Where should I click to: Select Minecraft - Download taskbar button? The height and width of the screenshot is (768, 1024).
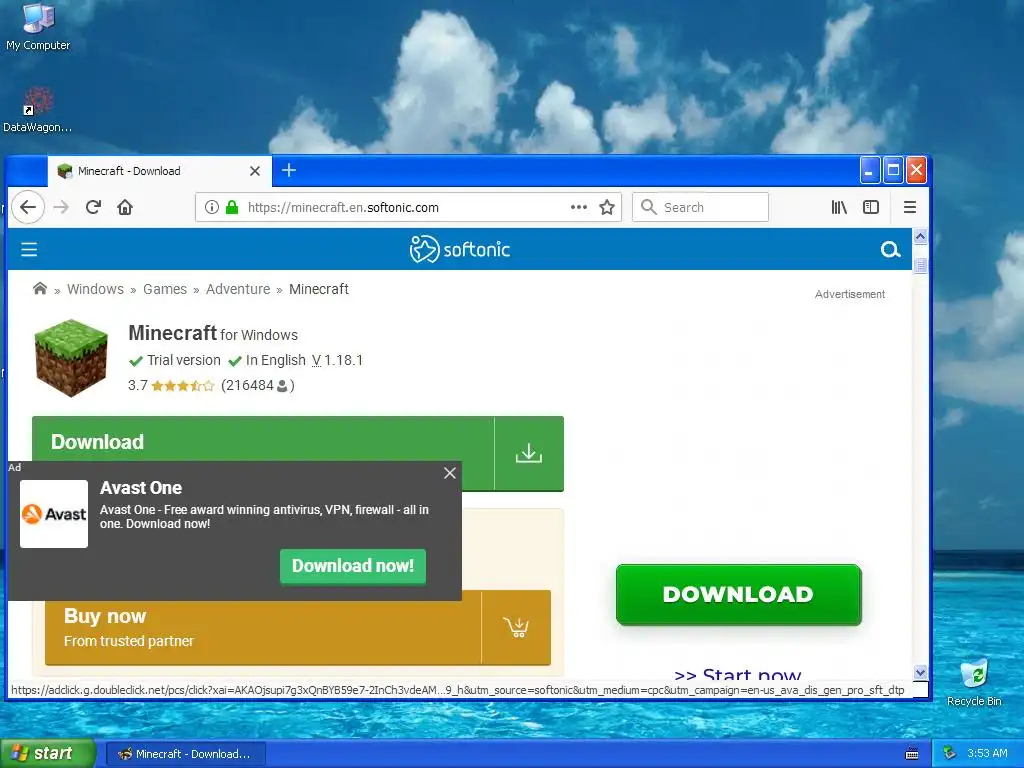[185, 754]
